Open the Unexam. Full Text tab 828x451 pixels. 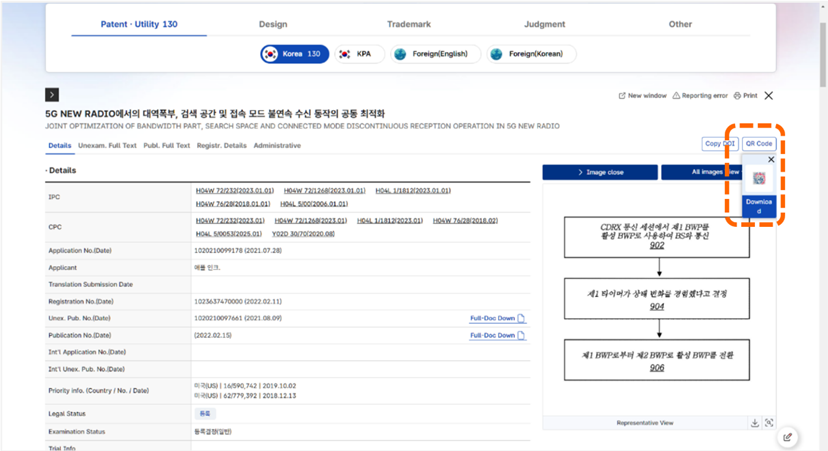pyautogui.click(x=107, y=146)
